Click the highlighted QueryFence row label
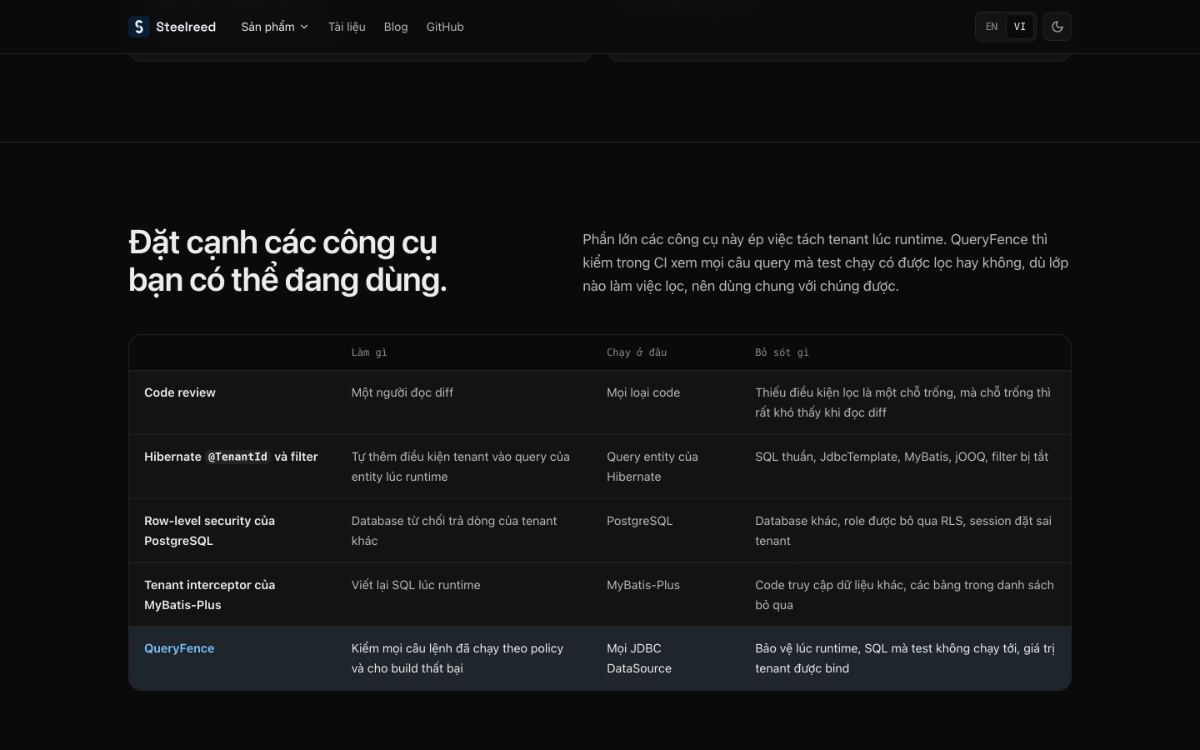The image size is (1200, 750). (179, 648)
